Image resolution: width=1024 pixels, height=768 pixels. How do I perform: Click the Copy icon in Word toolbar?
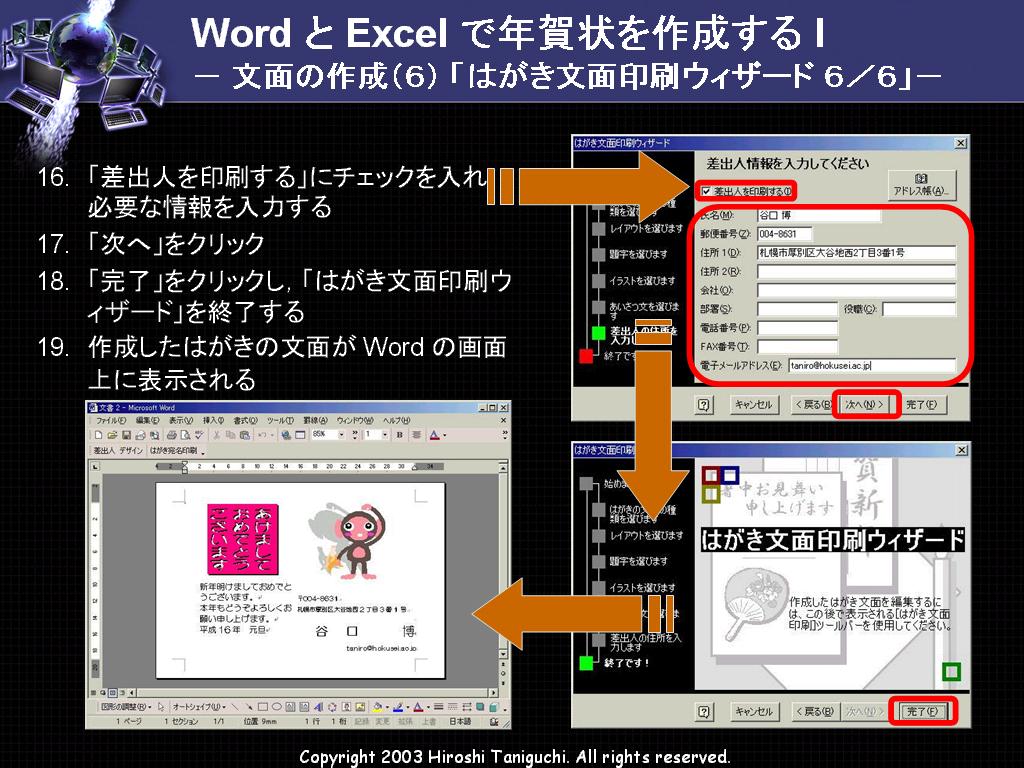point(231,436)
